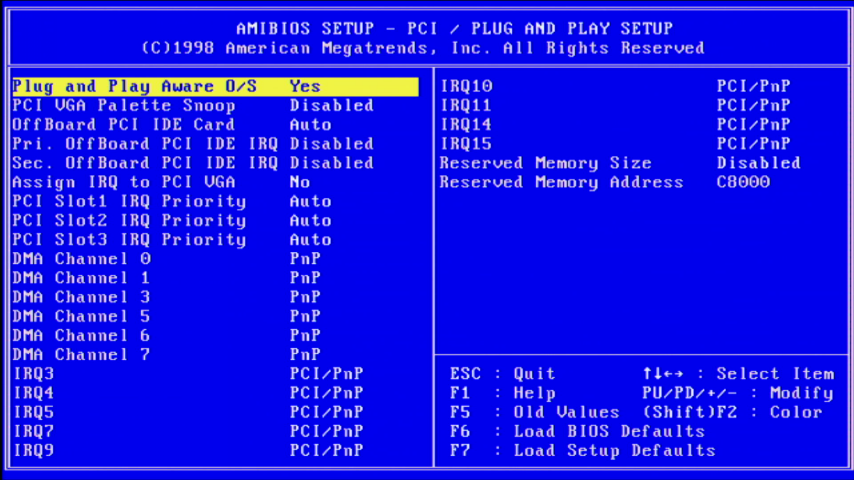This screenshot has height=480, width=854.
Task: Select Pri. OffBoard PCI IDE IRQ row
Action: pyautogui.click(x=145, y=144)
